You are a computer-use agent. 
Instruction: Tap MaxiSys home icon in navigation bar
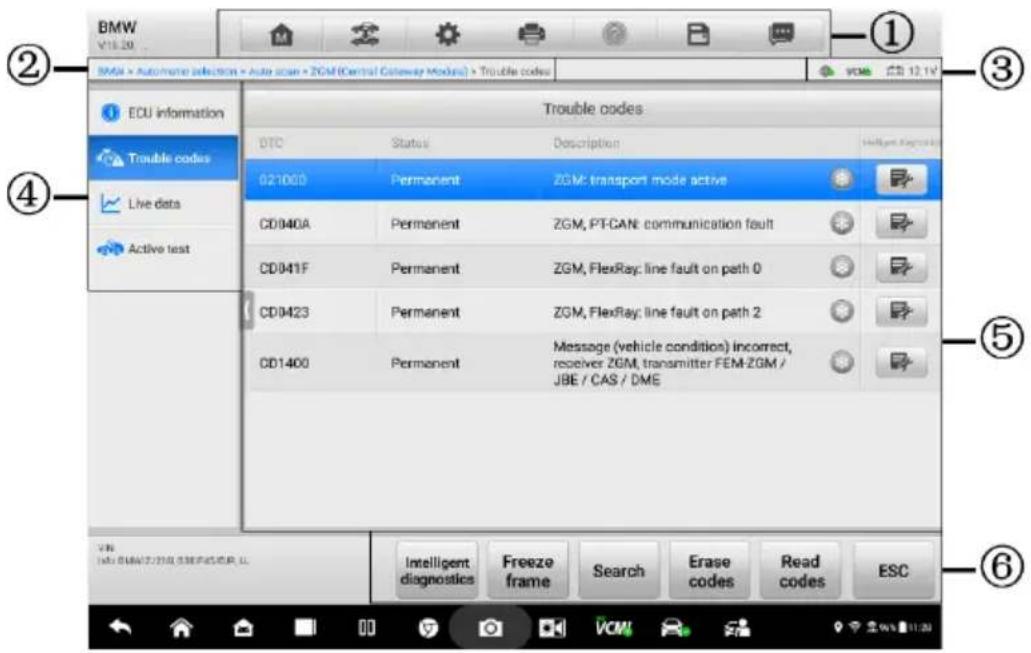coord(243,628)
